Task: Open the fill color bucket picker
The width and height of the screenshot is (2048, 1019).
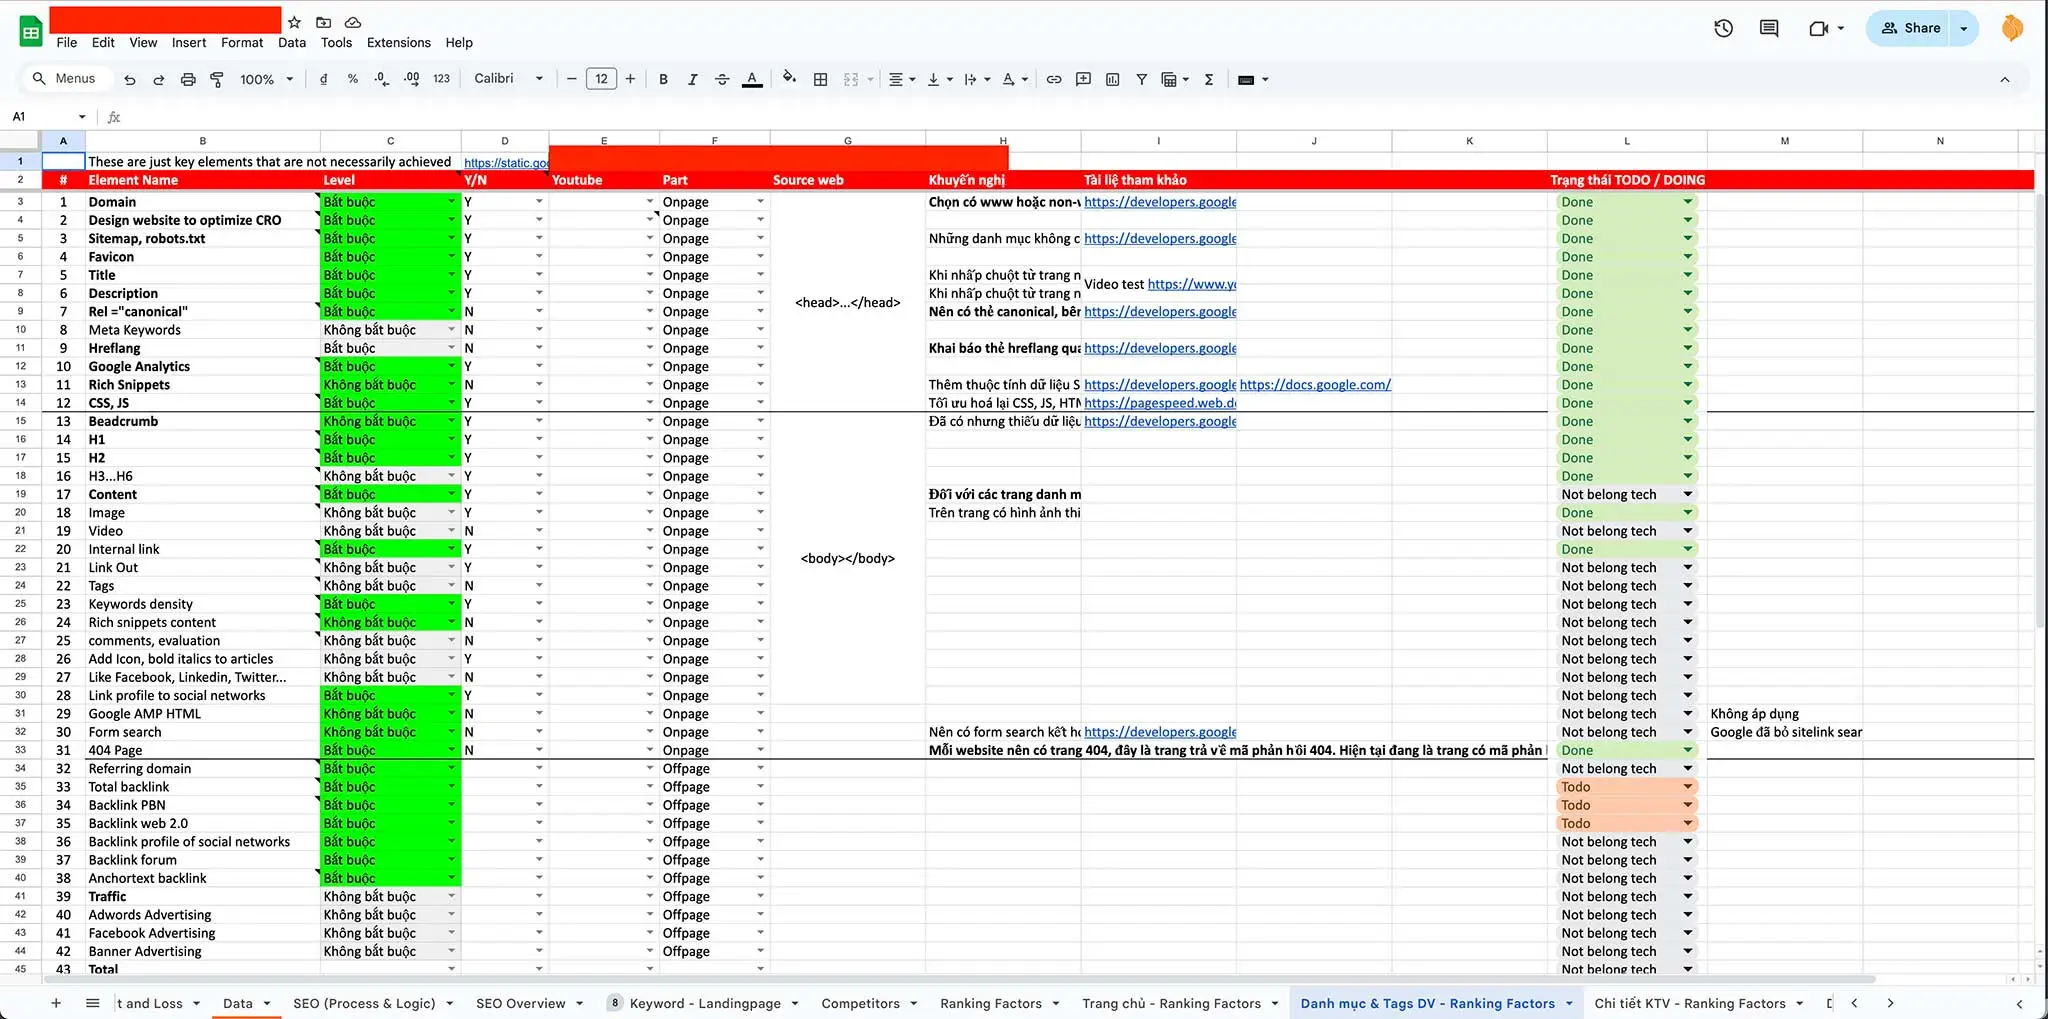Action: click(790, 79)
